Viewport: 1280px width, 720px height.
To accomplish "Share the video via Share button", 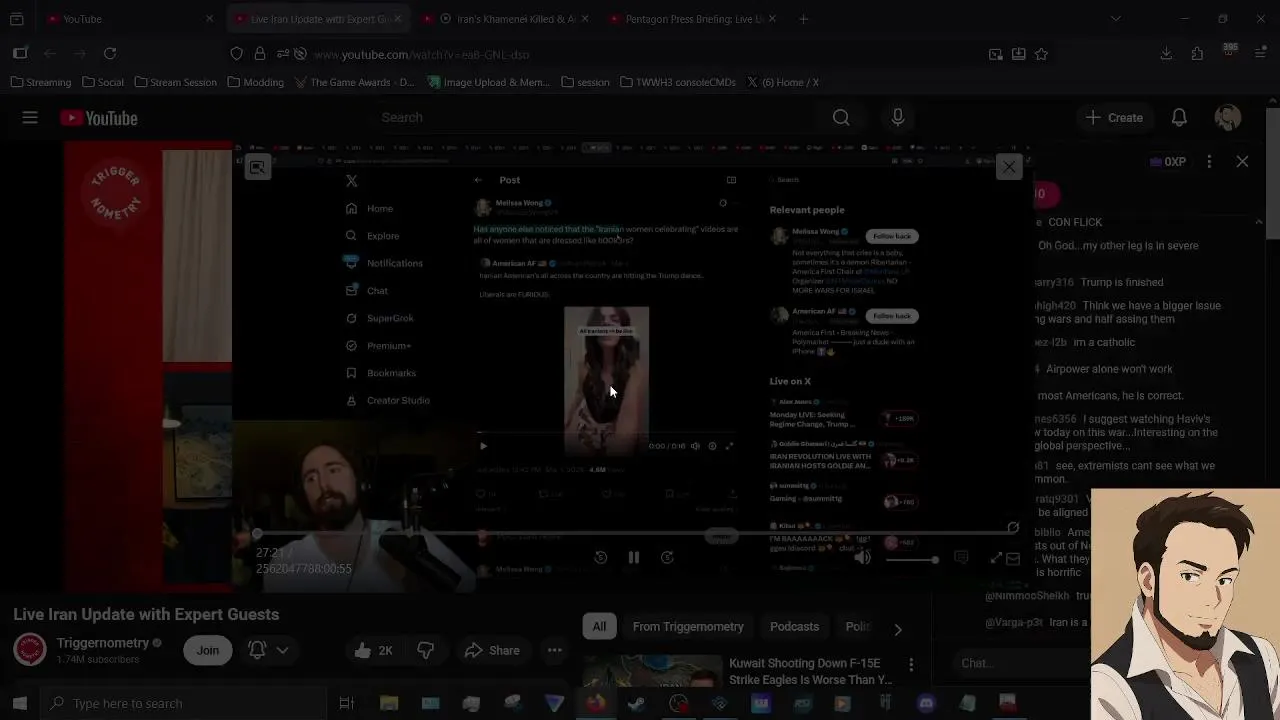I will 492,651.
